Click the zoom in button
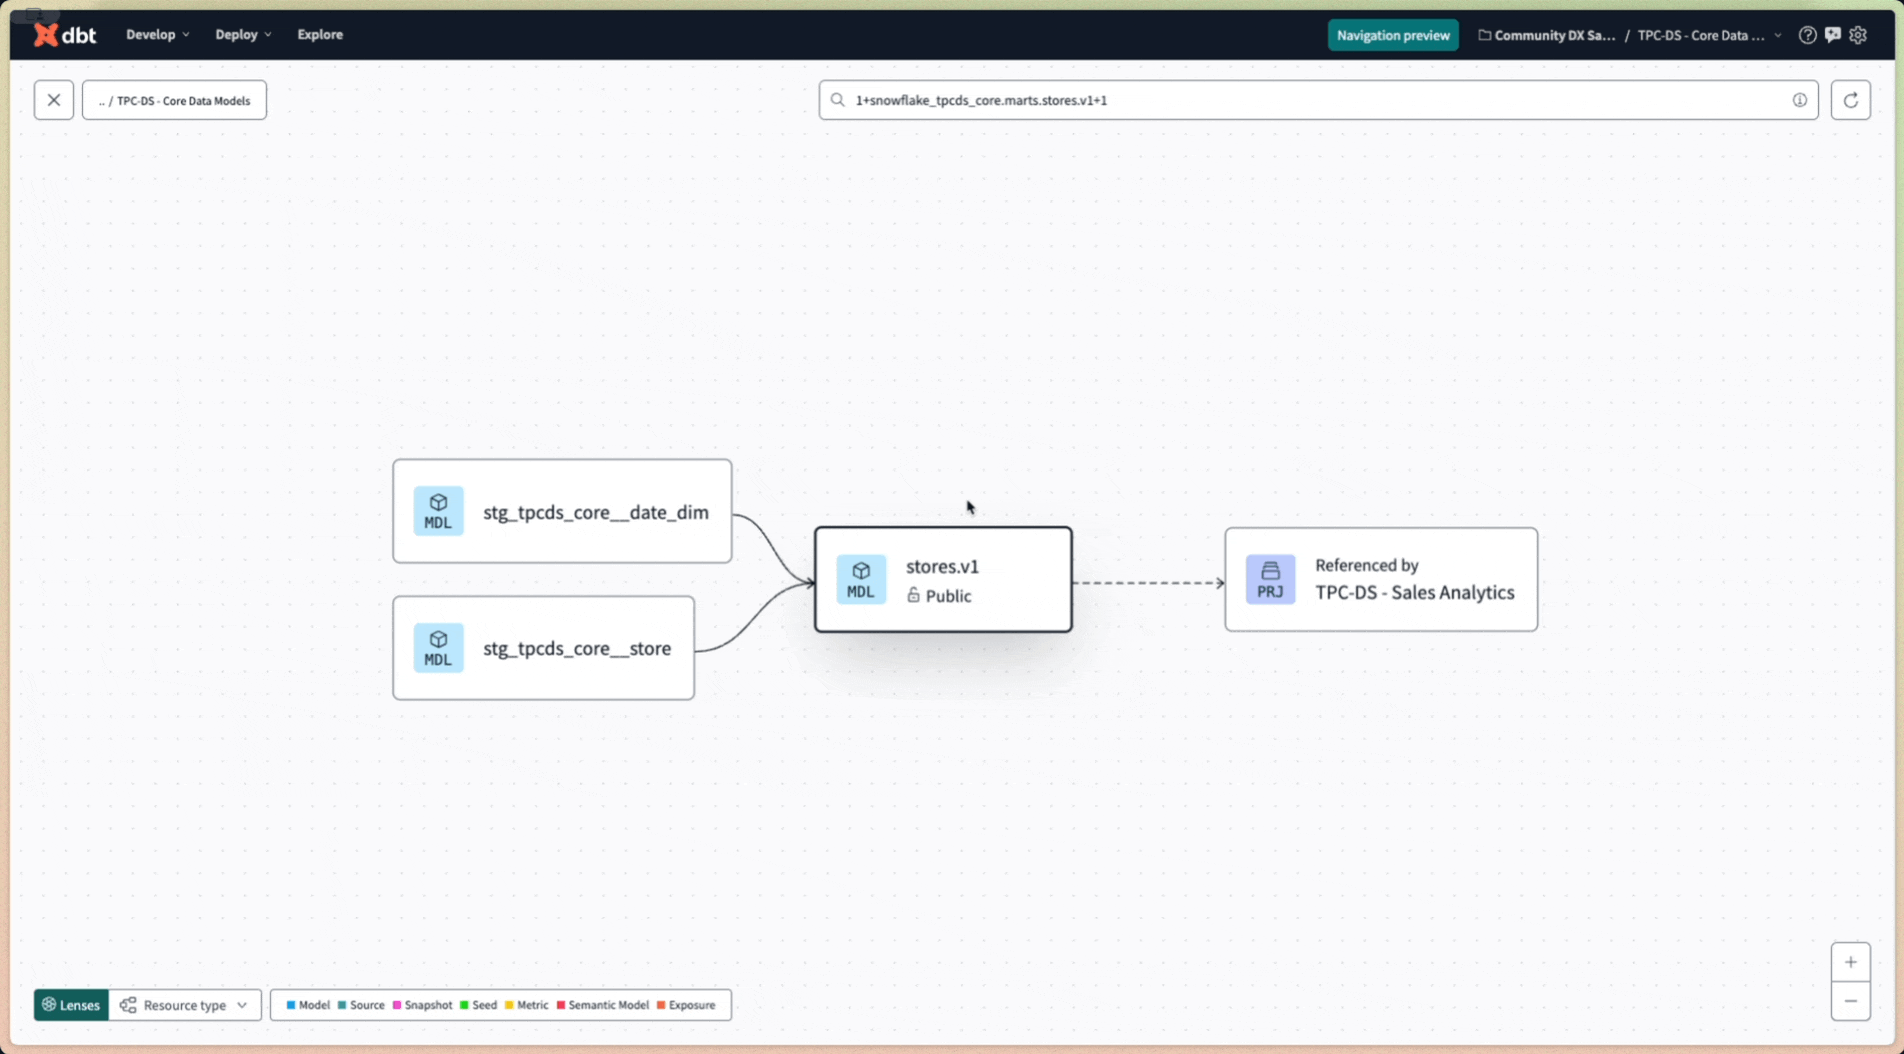 1850,960
